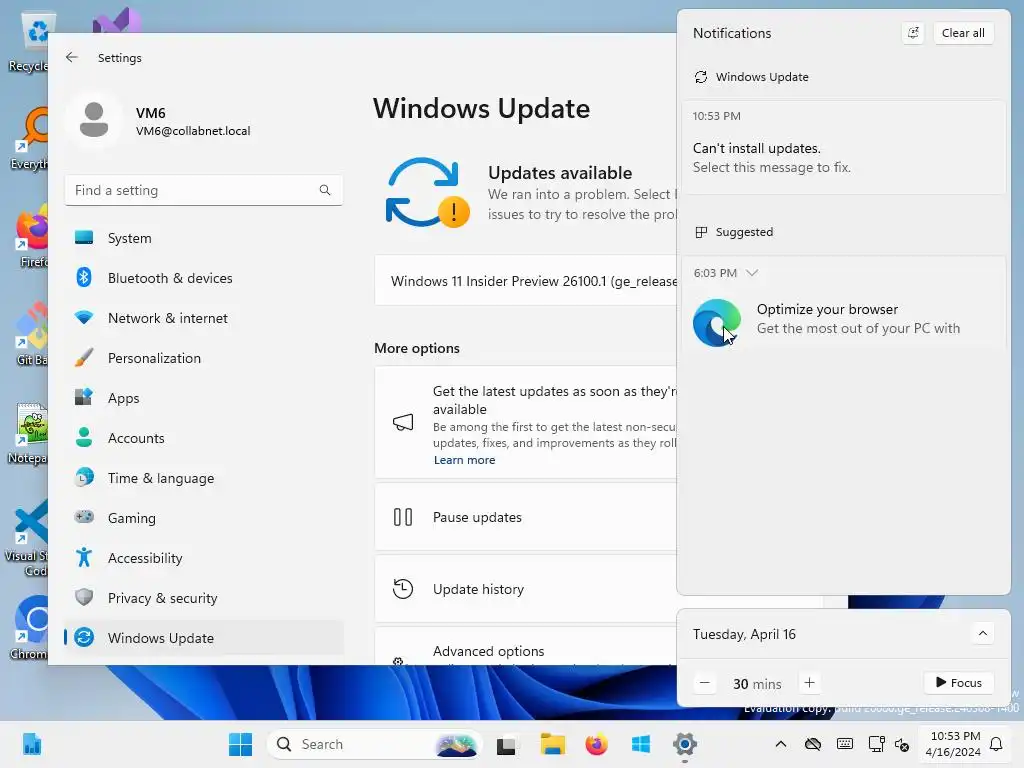Open Personalization settings

pos(204,358)
